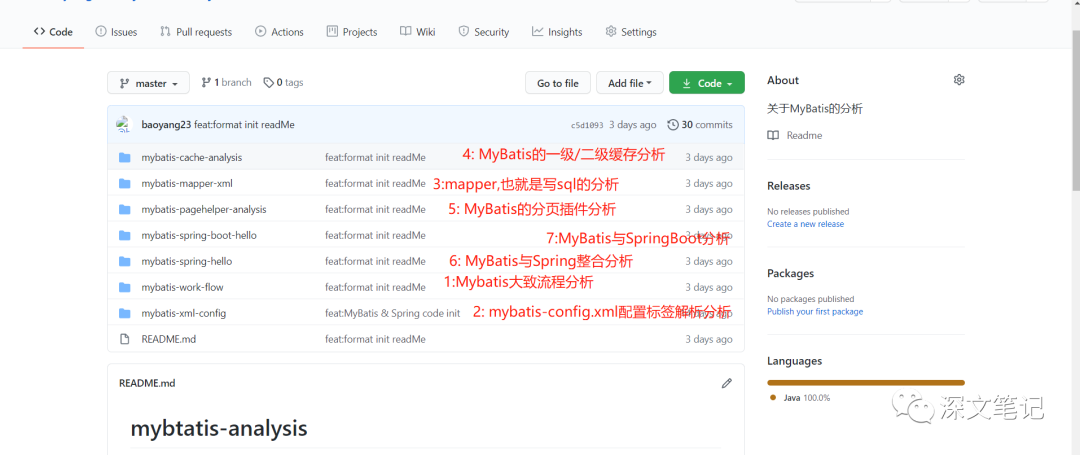Click folder icon for mybatis-spring-hello
This screenshot has height=455, width=1080.
[125, 262]
